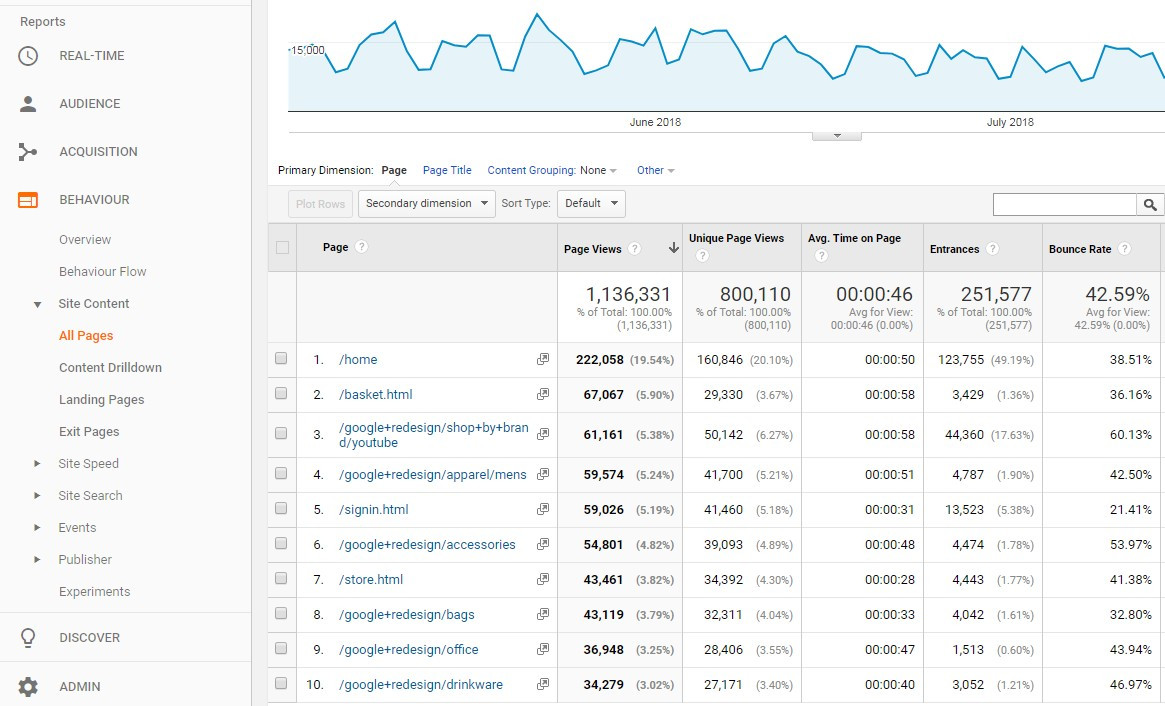Check the shop+by+brand/youtube row checkbox
This screenshot has height=706, width=1165.
click(x=281, y=433)
